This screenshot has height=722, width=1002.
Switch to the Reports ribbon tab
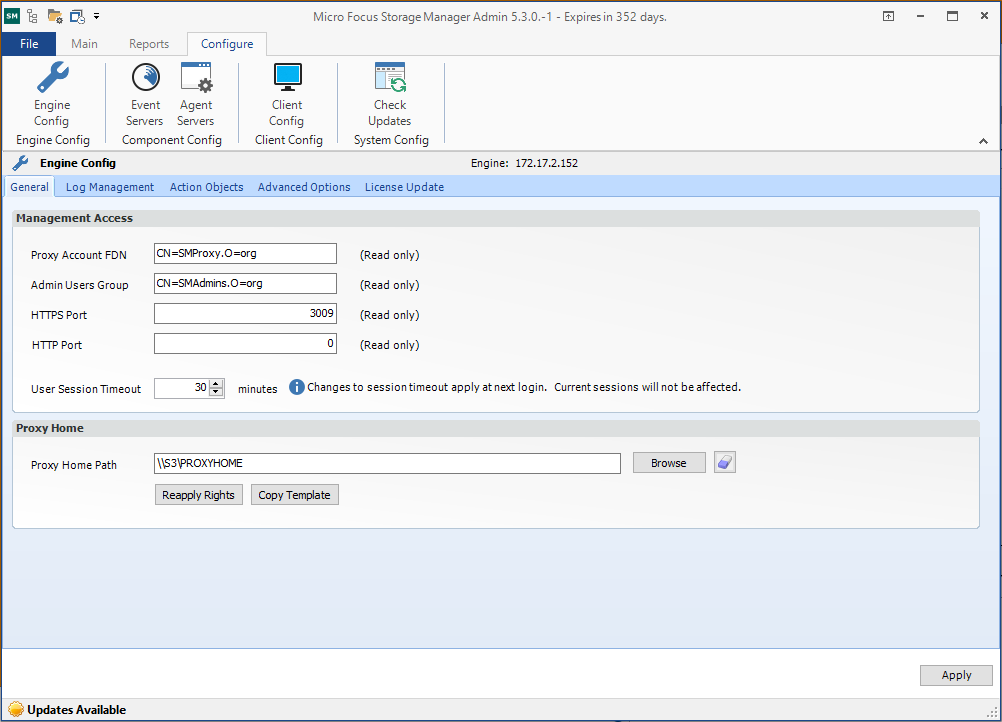coord(149,43)
